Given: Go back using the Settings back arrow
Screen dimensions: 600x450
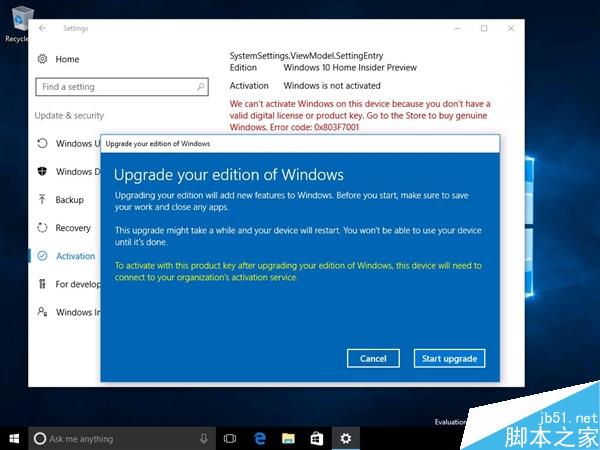Looking at the screenshot, I should click(x=42, y=28).
